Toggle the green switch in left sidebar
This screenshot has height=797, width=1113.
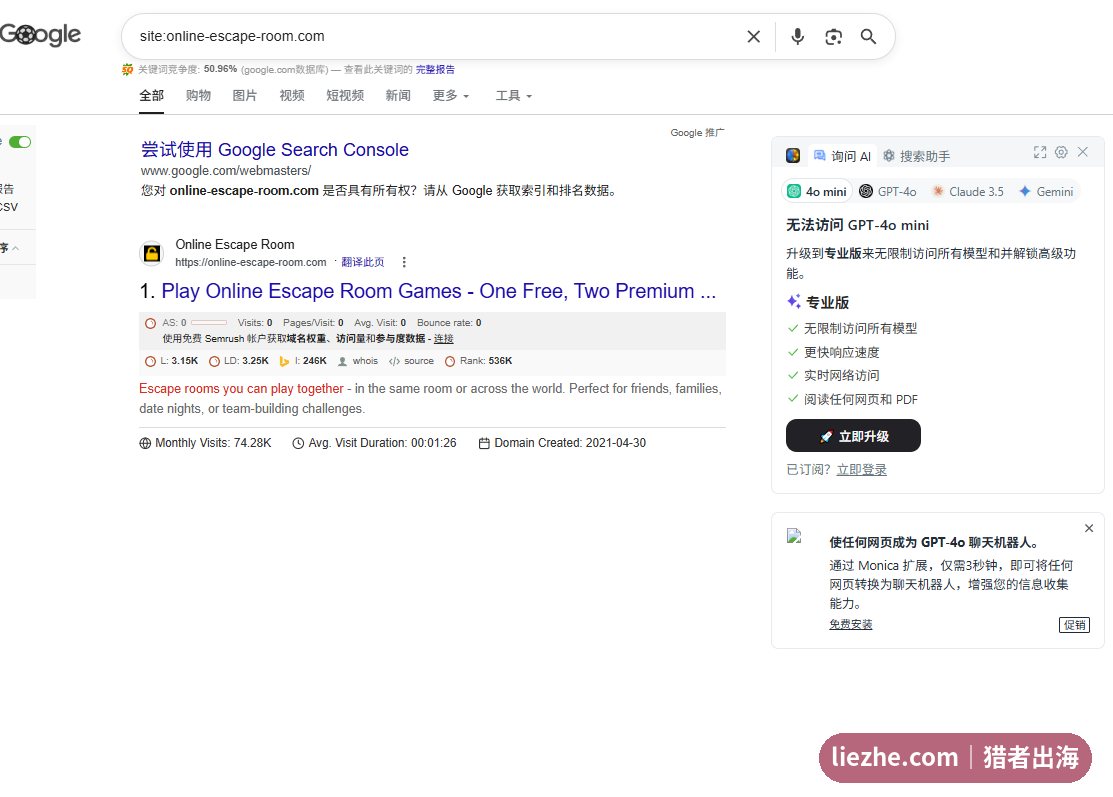(20, 142)
